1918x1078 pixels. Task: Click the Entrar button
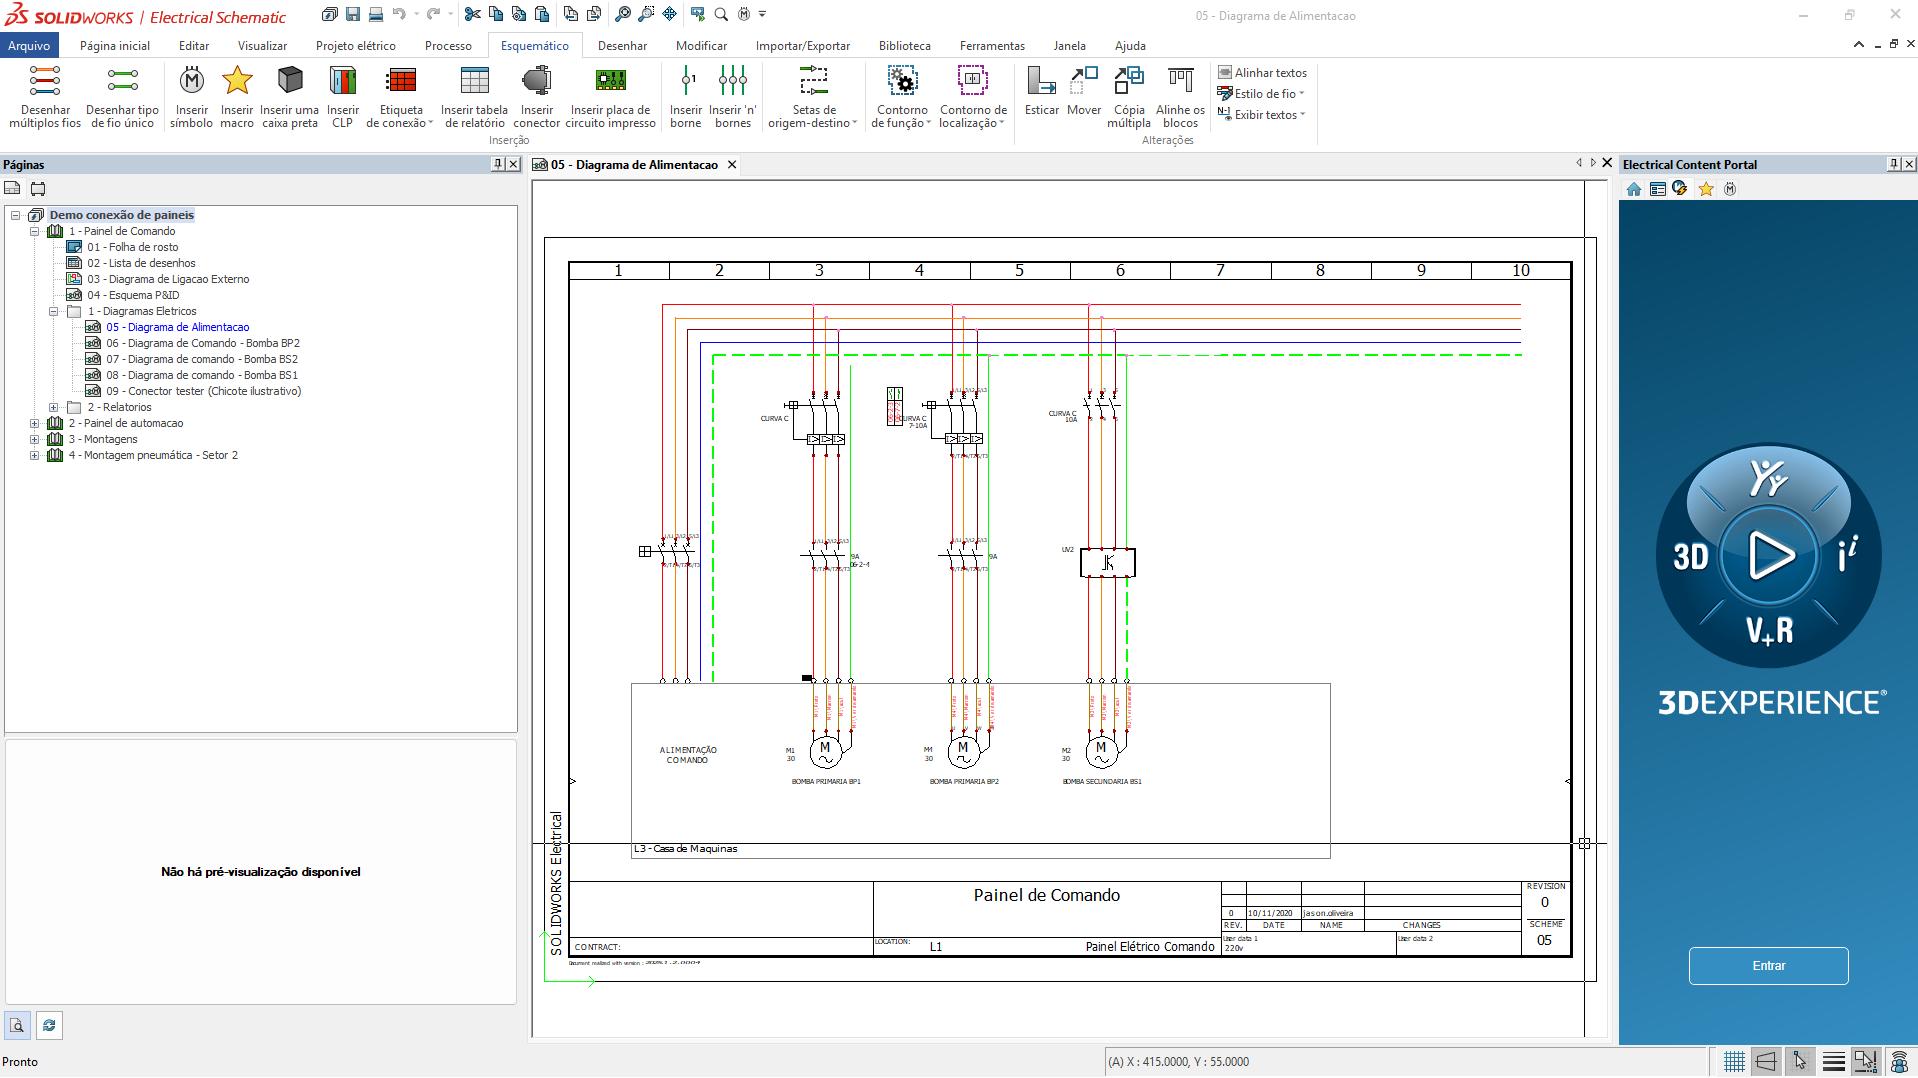(1768, 966)
